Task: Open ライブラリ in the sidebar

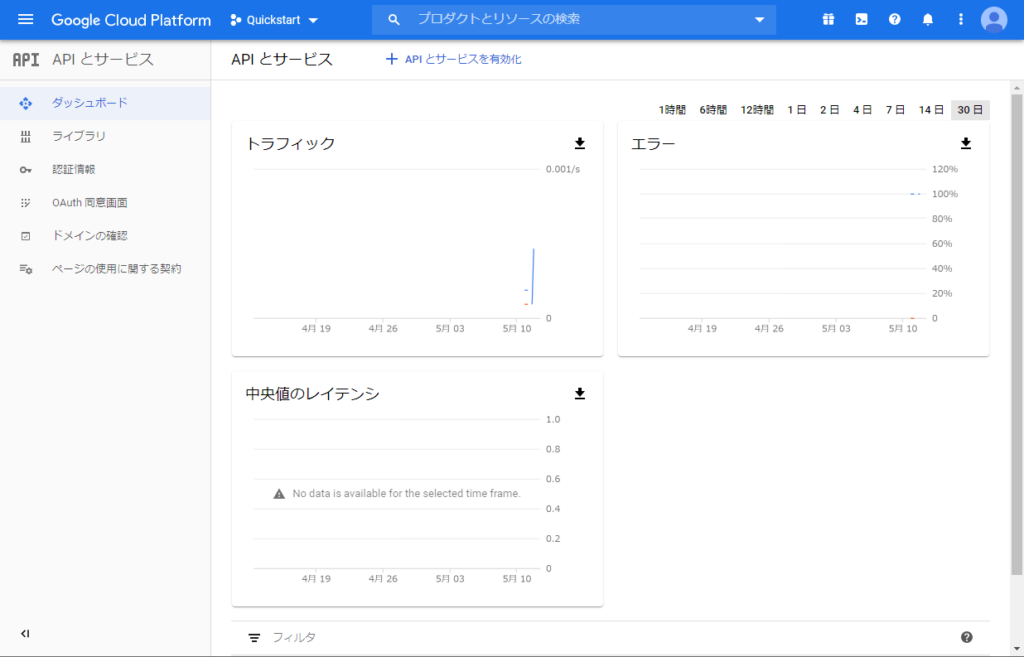Action: 105,136
